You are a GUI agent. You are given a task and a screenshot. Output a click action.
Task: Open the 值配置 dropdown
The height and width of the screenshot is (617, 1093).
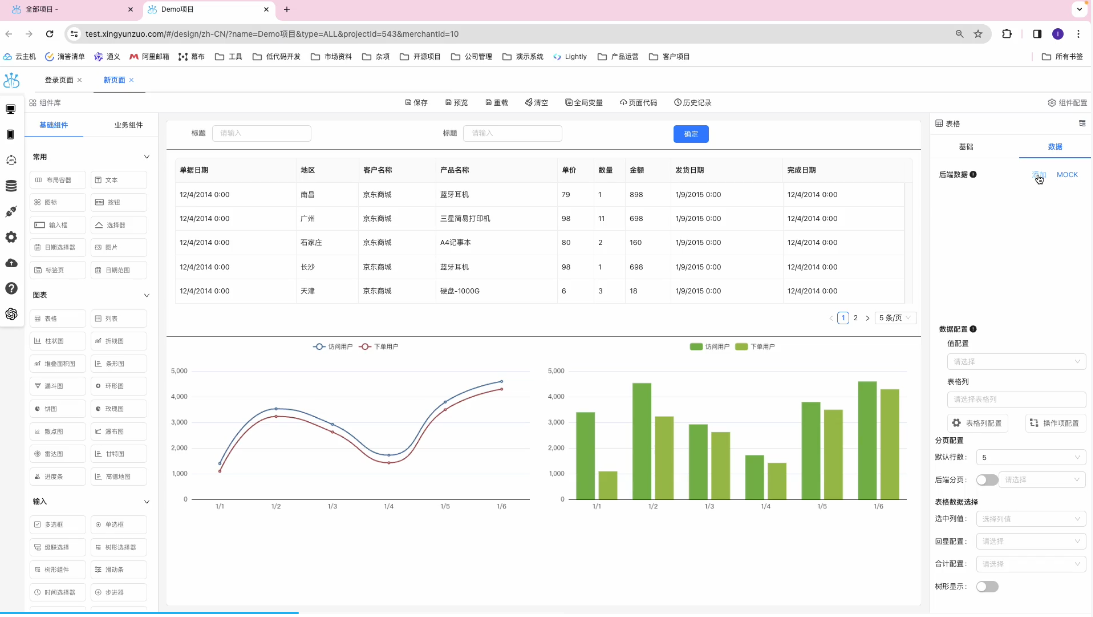(x=1016, y=361)
